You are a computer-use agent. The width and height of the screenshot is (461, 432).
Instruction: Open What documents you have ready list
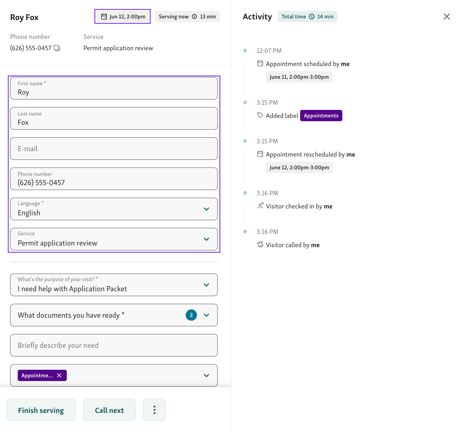point(114,315)
